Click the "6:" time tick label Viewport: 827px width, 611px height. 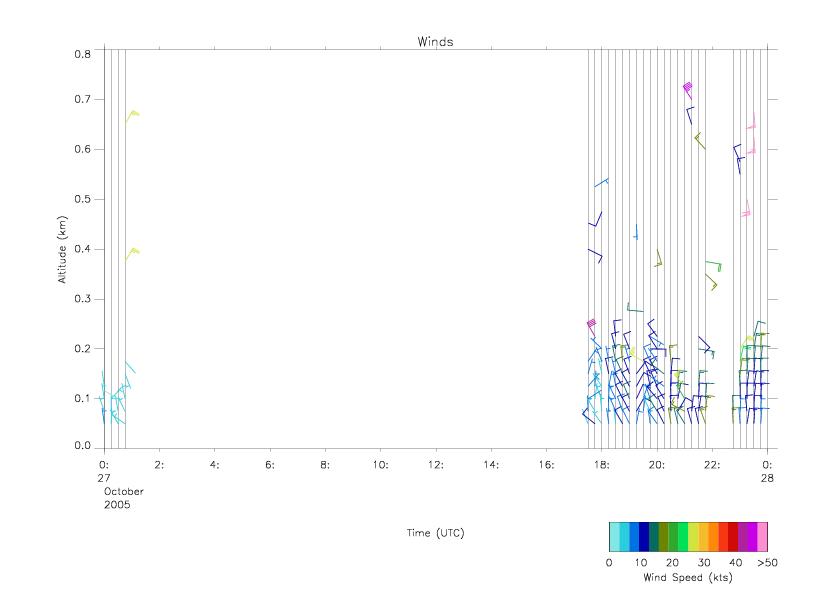click(x=270, y=465)
